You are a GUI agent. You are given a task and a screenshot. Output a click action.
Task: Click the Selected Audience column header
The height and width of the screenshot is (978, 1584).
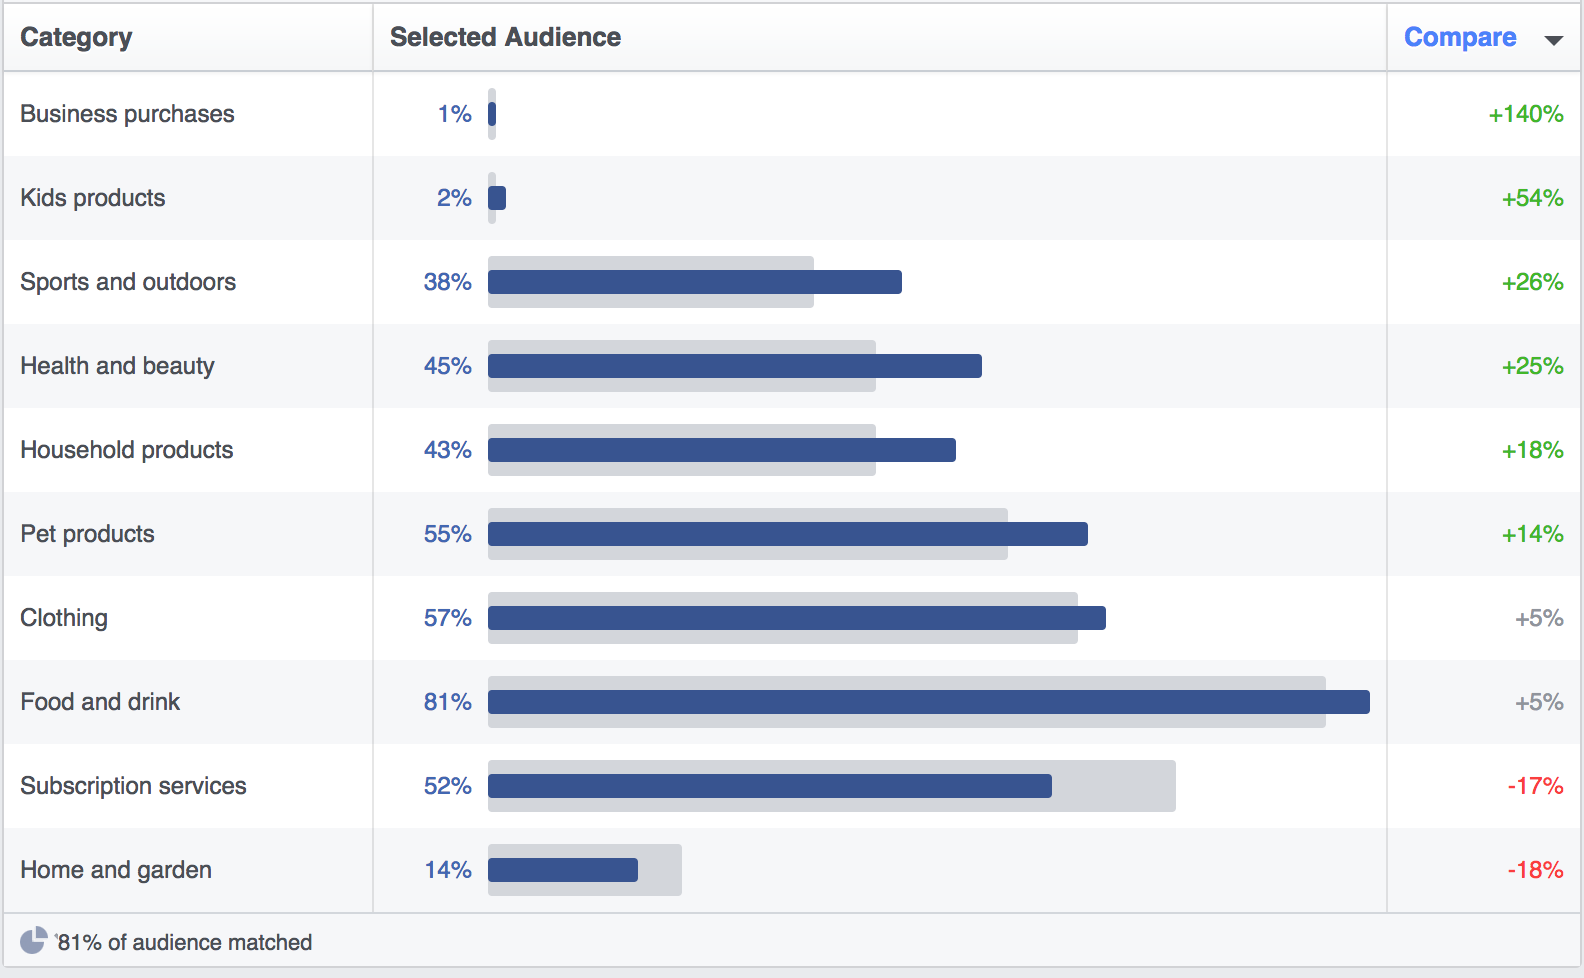[x=505, y=37]
